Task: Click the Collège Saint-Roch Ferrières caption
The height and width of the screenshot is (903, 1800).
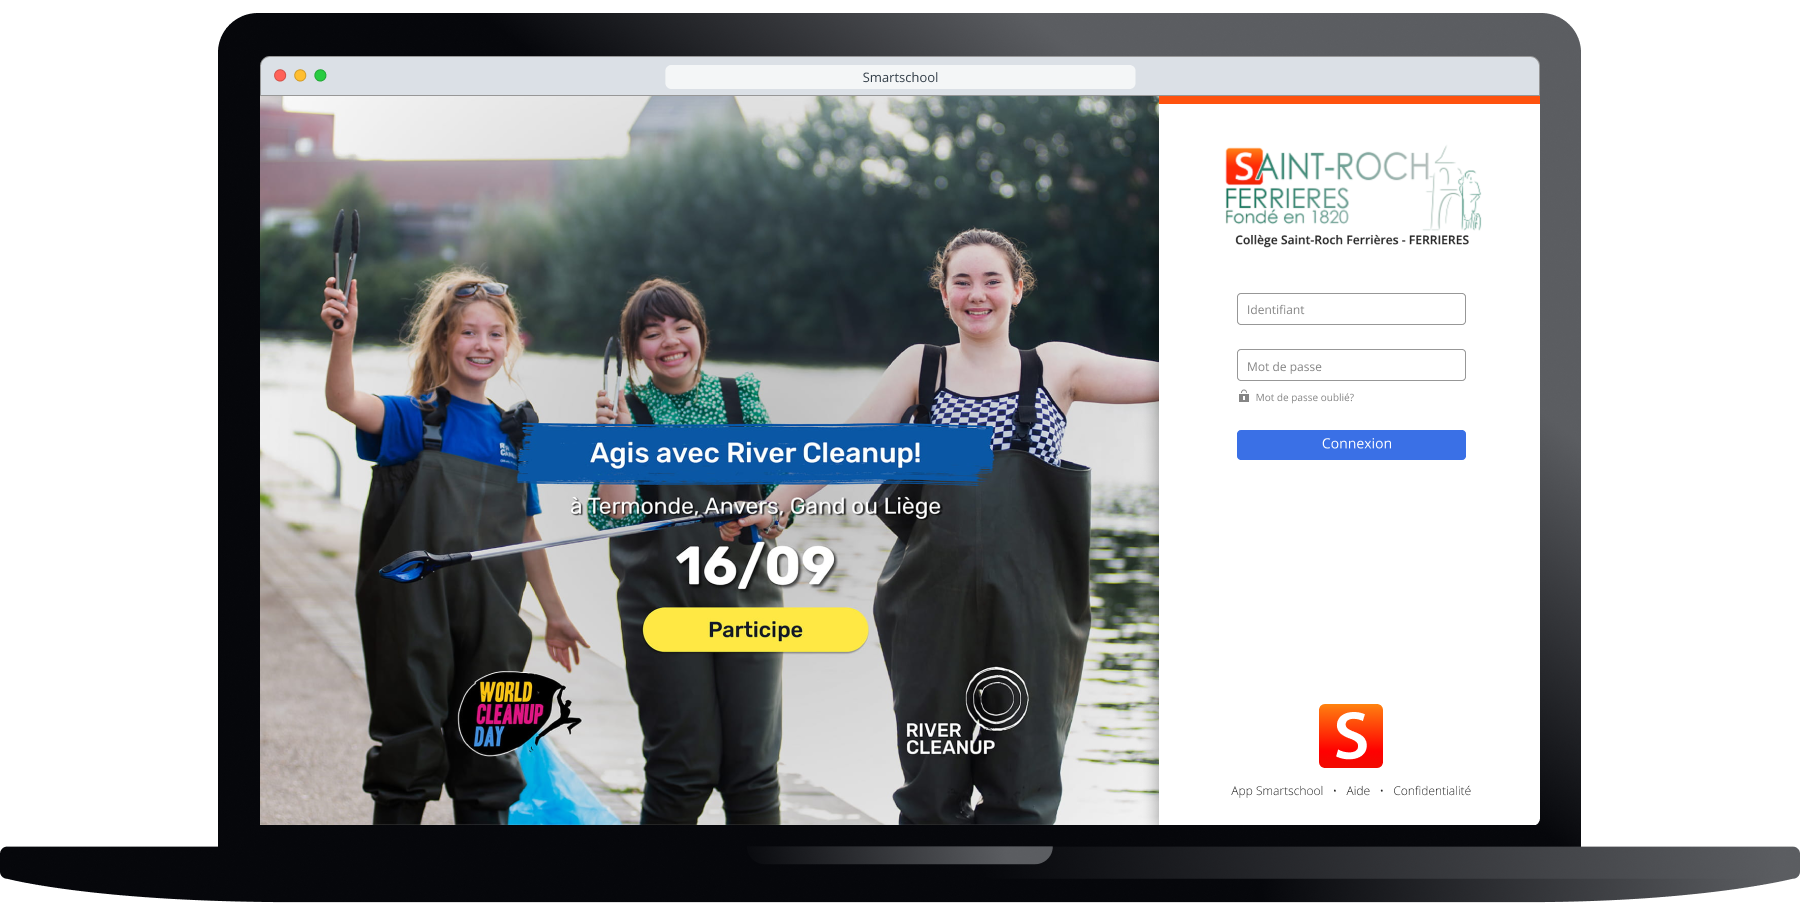Action: pos(1351,240)
